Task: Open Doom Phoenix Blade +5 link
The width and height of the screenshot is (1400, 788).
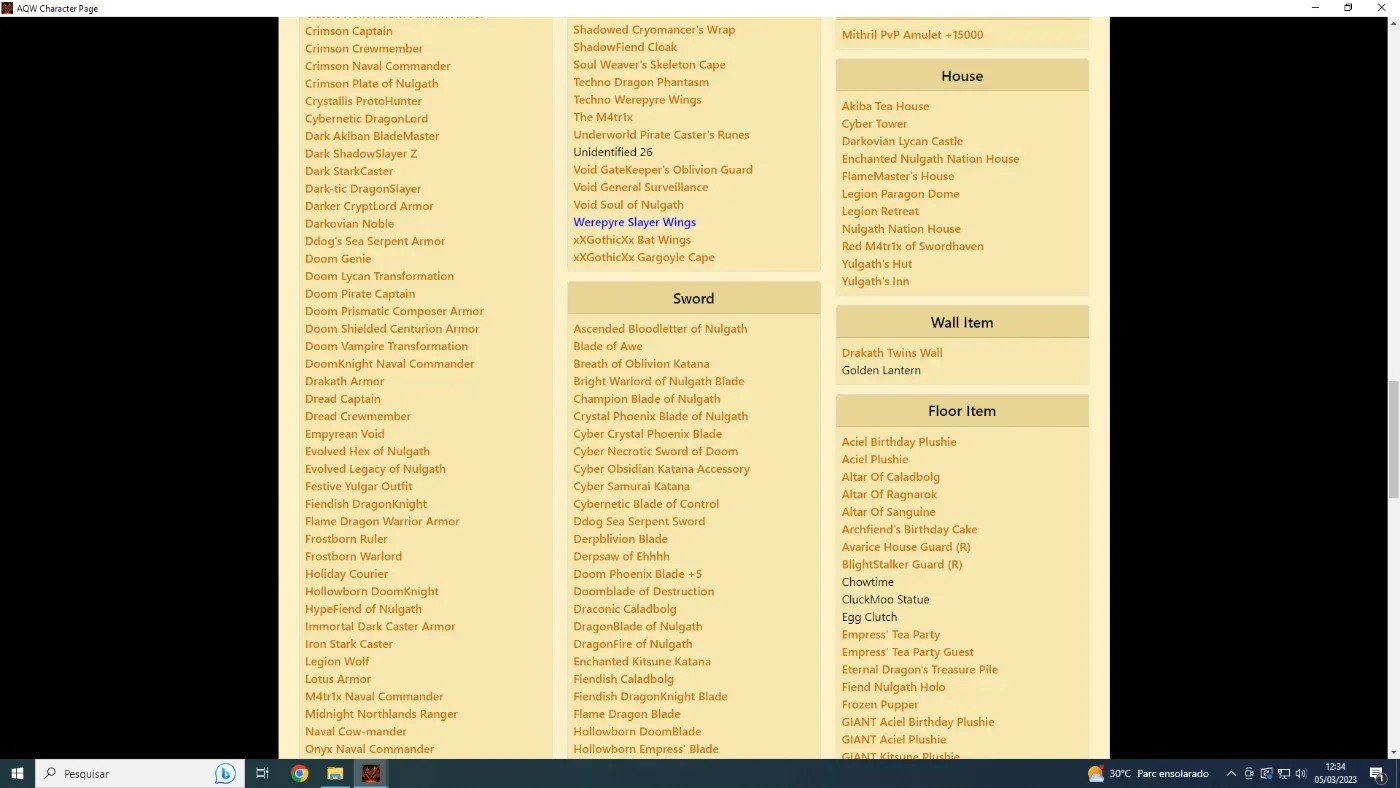Action: tap(637, 574)
